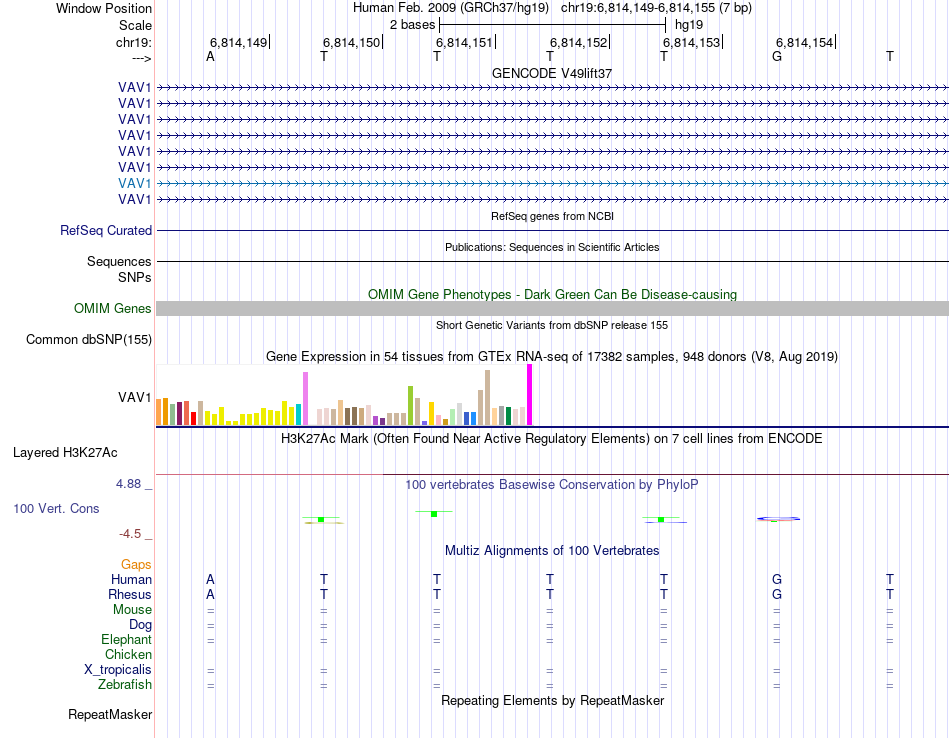Open the RefSeq Curated track label
950x738 pixels.
pos(106,230)
